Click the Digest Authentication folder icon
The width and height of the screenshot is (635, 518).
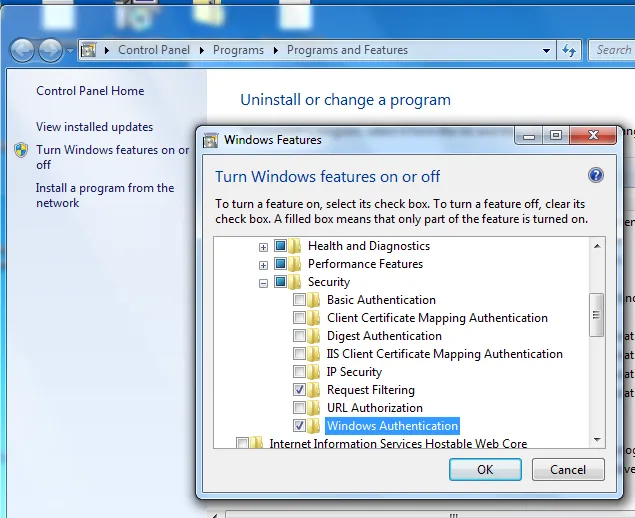pyautogui.click(x=313, y=336)
